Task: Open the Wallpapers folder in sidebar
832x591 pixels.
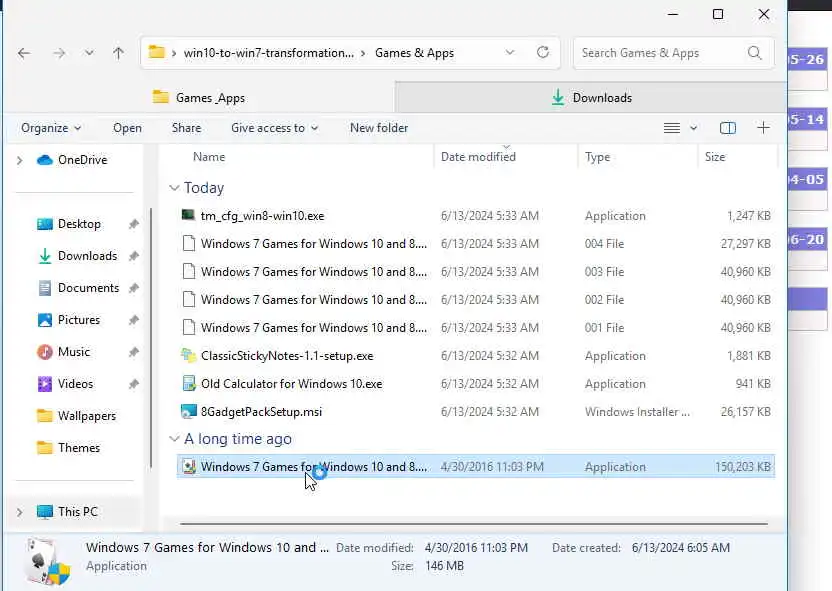Action: 76,416
